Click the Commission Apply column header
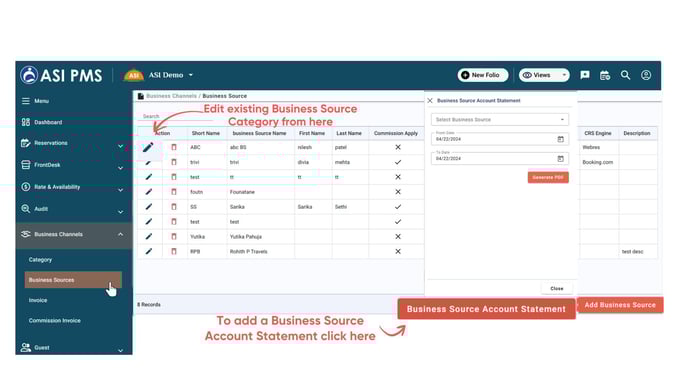Viewport: 688px width, 387px height. (x=396, y=133)
